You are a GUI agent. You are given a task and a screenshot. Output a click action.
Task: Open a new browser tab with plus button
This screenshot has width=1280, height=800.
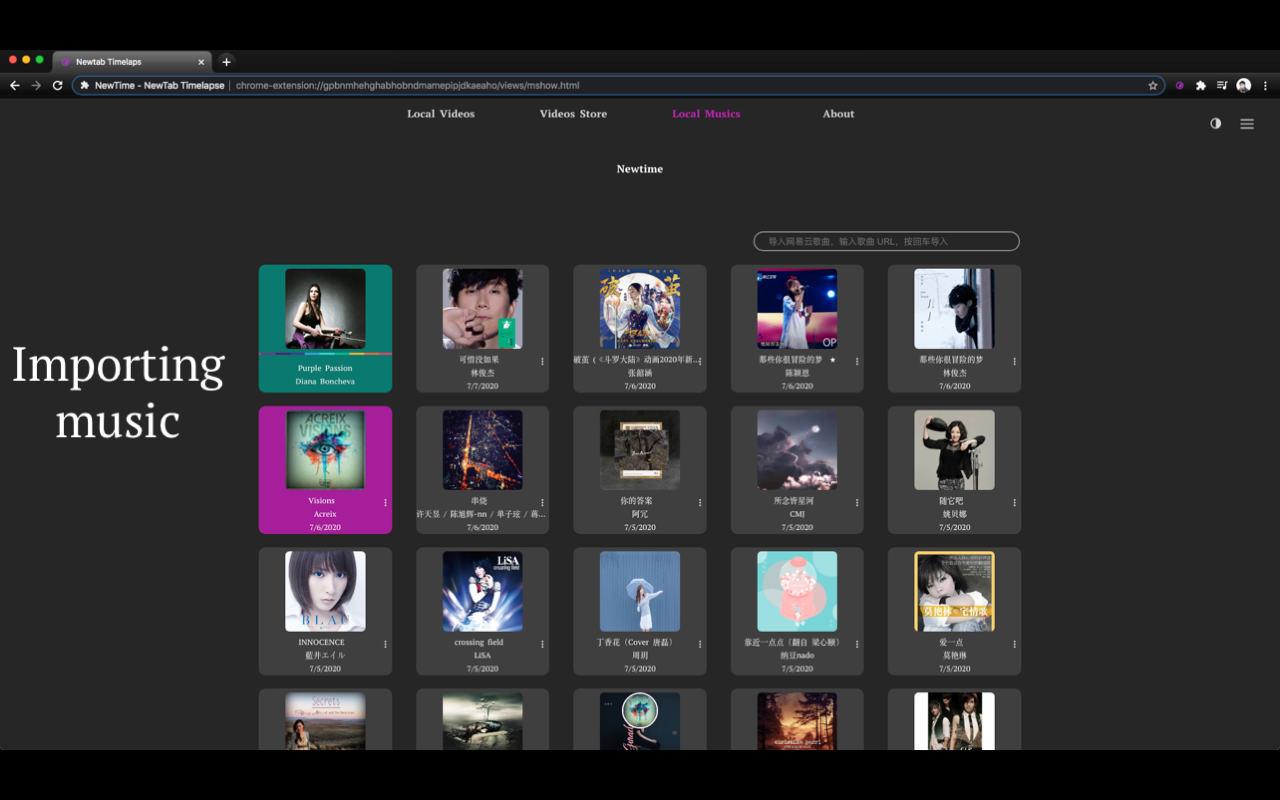coord(226,61)
